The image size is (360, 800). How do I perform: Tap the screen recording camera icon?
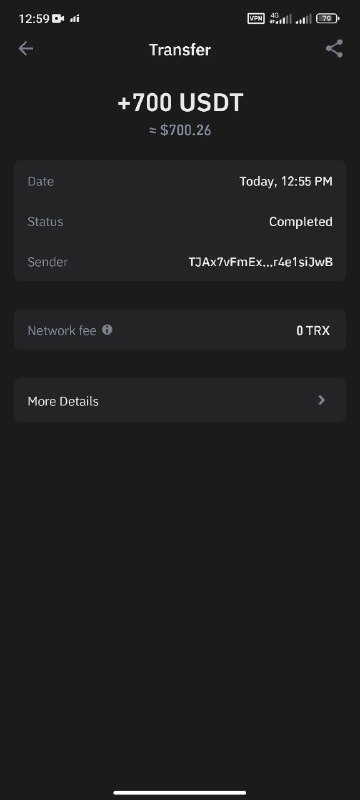click(x=58, y=19)
